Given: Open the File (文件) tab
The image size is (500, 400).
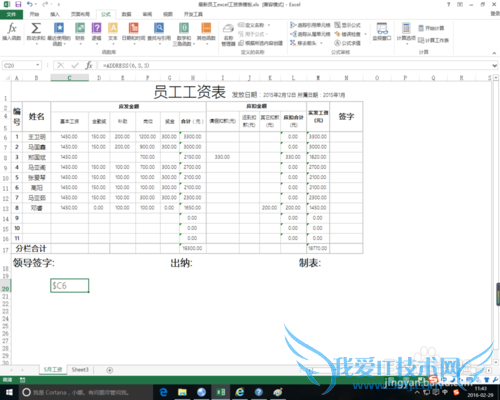Looking at the screenshot, I should click(11, 14).
